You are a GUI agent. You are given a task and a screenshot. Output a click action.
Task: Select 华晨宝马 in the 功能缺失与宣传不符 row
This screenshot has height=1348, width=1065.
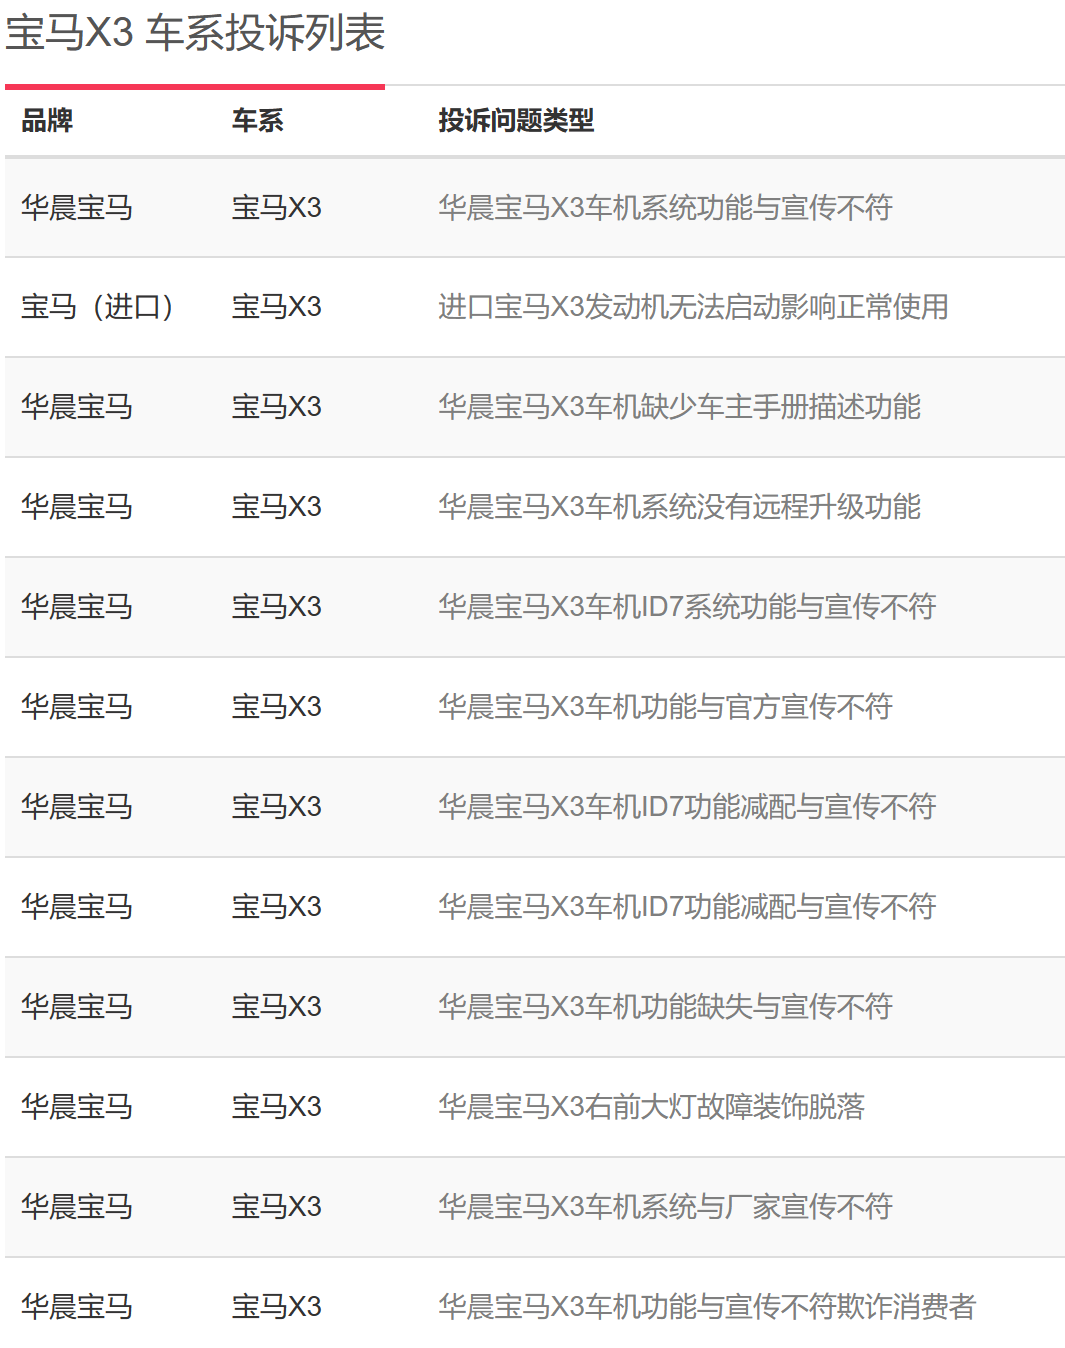coord(77,1007)
